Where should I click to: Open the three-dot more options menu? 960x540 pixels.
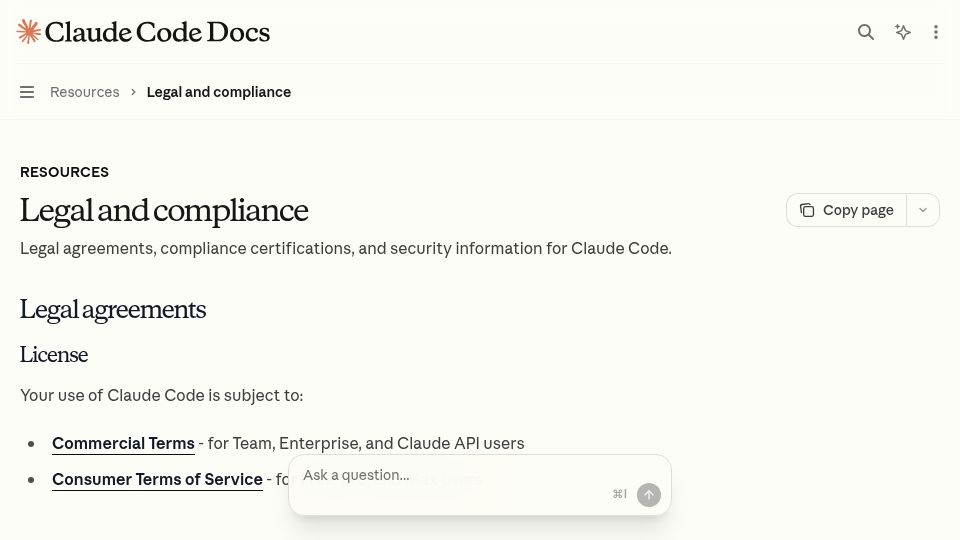tap(936, 32)
